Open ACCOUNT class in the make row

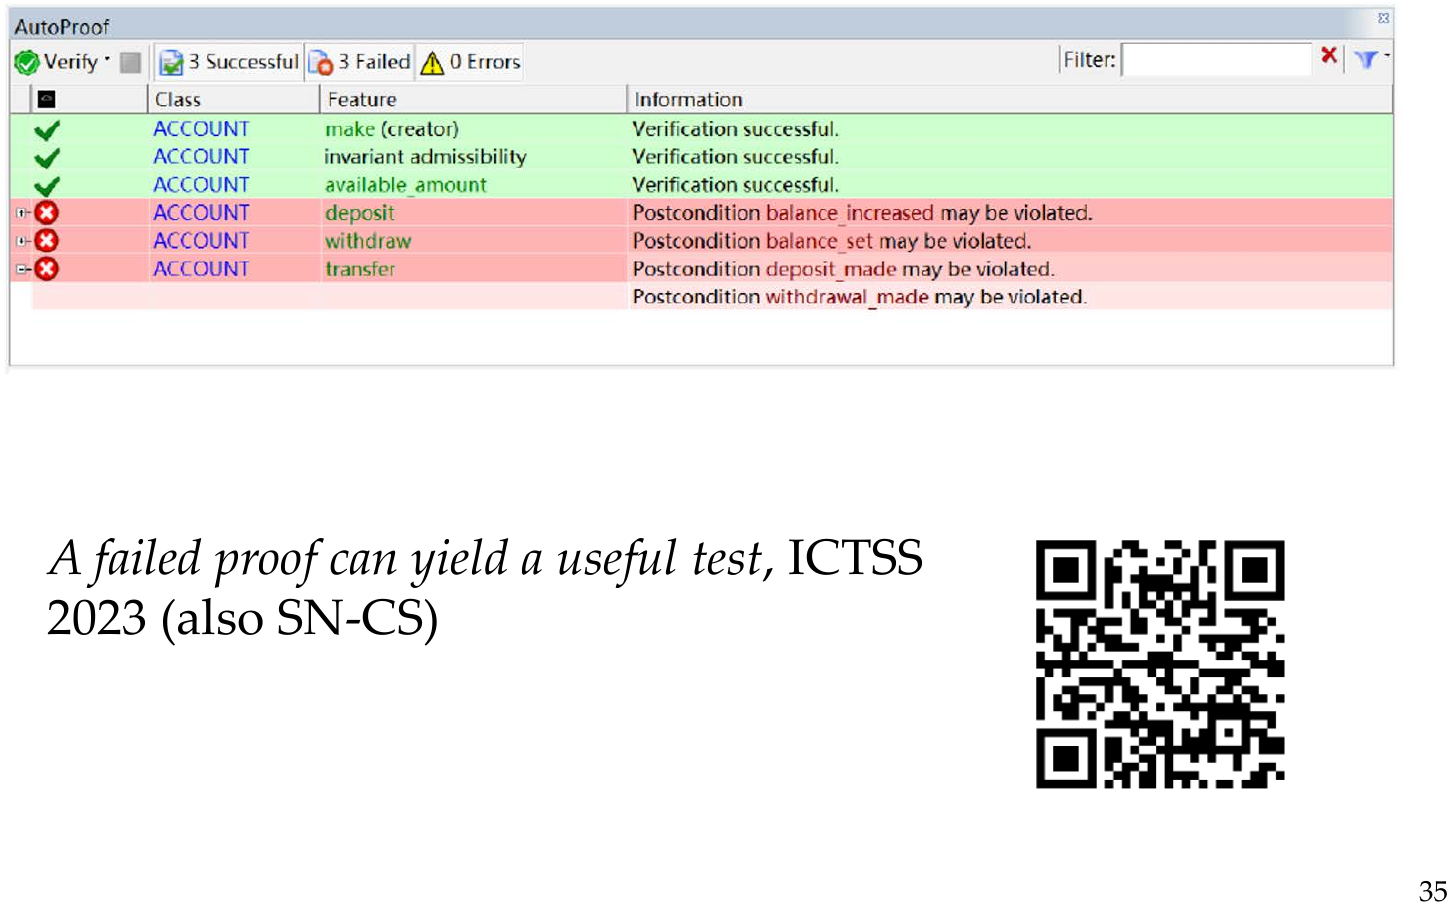pos(201,129)
